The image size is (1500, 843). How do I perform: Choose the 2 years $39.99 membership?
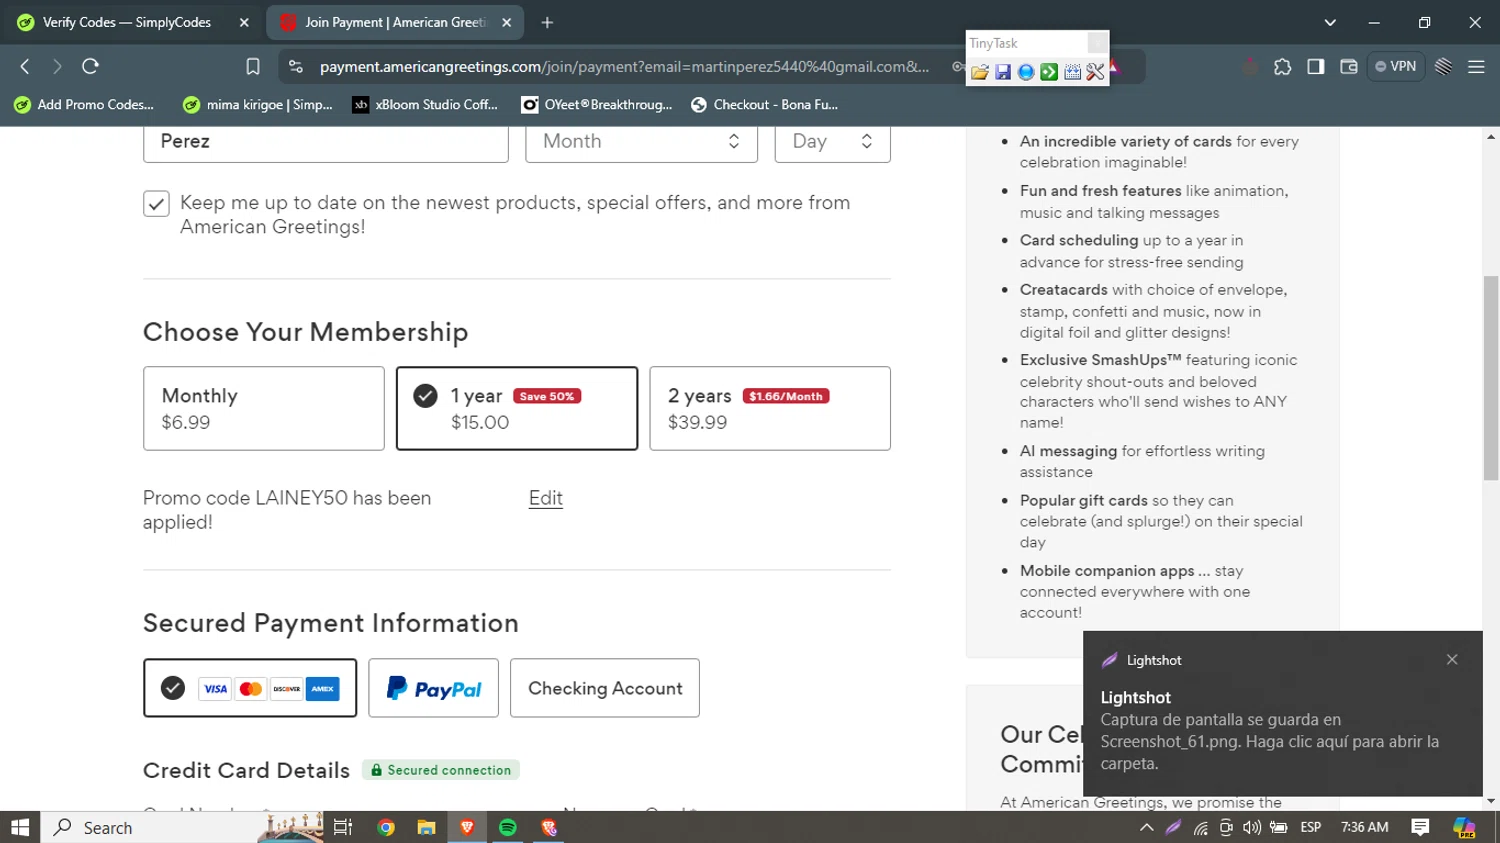click(770, 408)
